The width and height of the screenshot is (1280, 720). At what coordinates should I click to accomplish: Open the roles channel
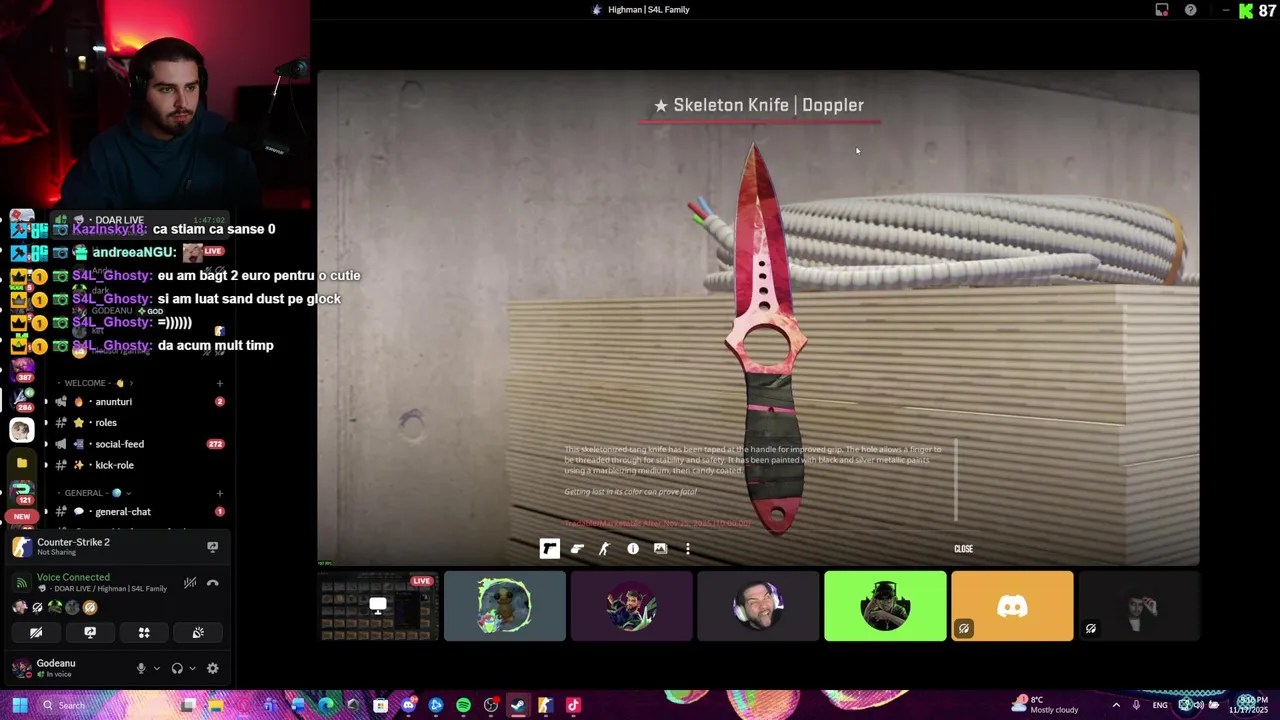pos(140,422)
